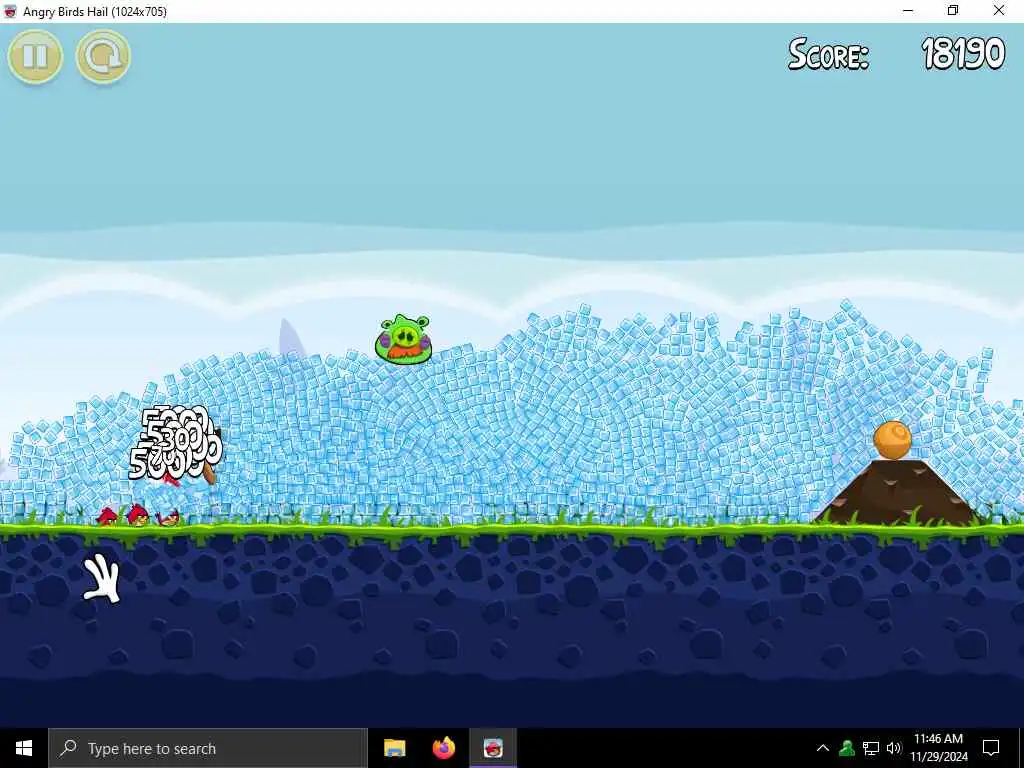Pause the game with the pause button
1024x768 pixels.
(35, 57)
